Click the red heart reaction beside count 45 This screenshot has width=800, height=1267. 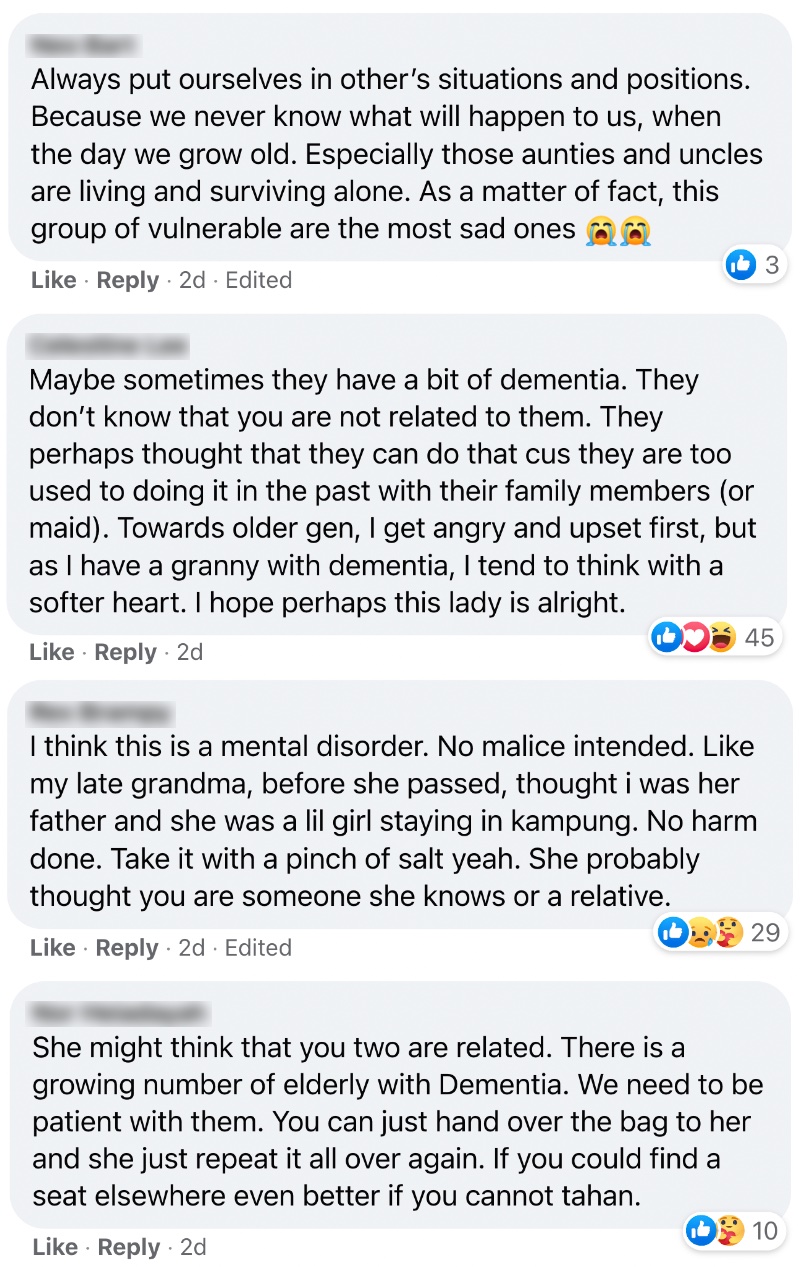[x=694, y=636]
